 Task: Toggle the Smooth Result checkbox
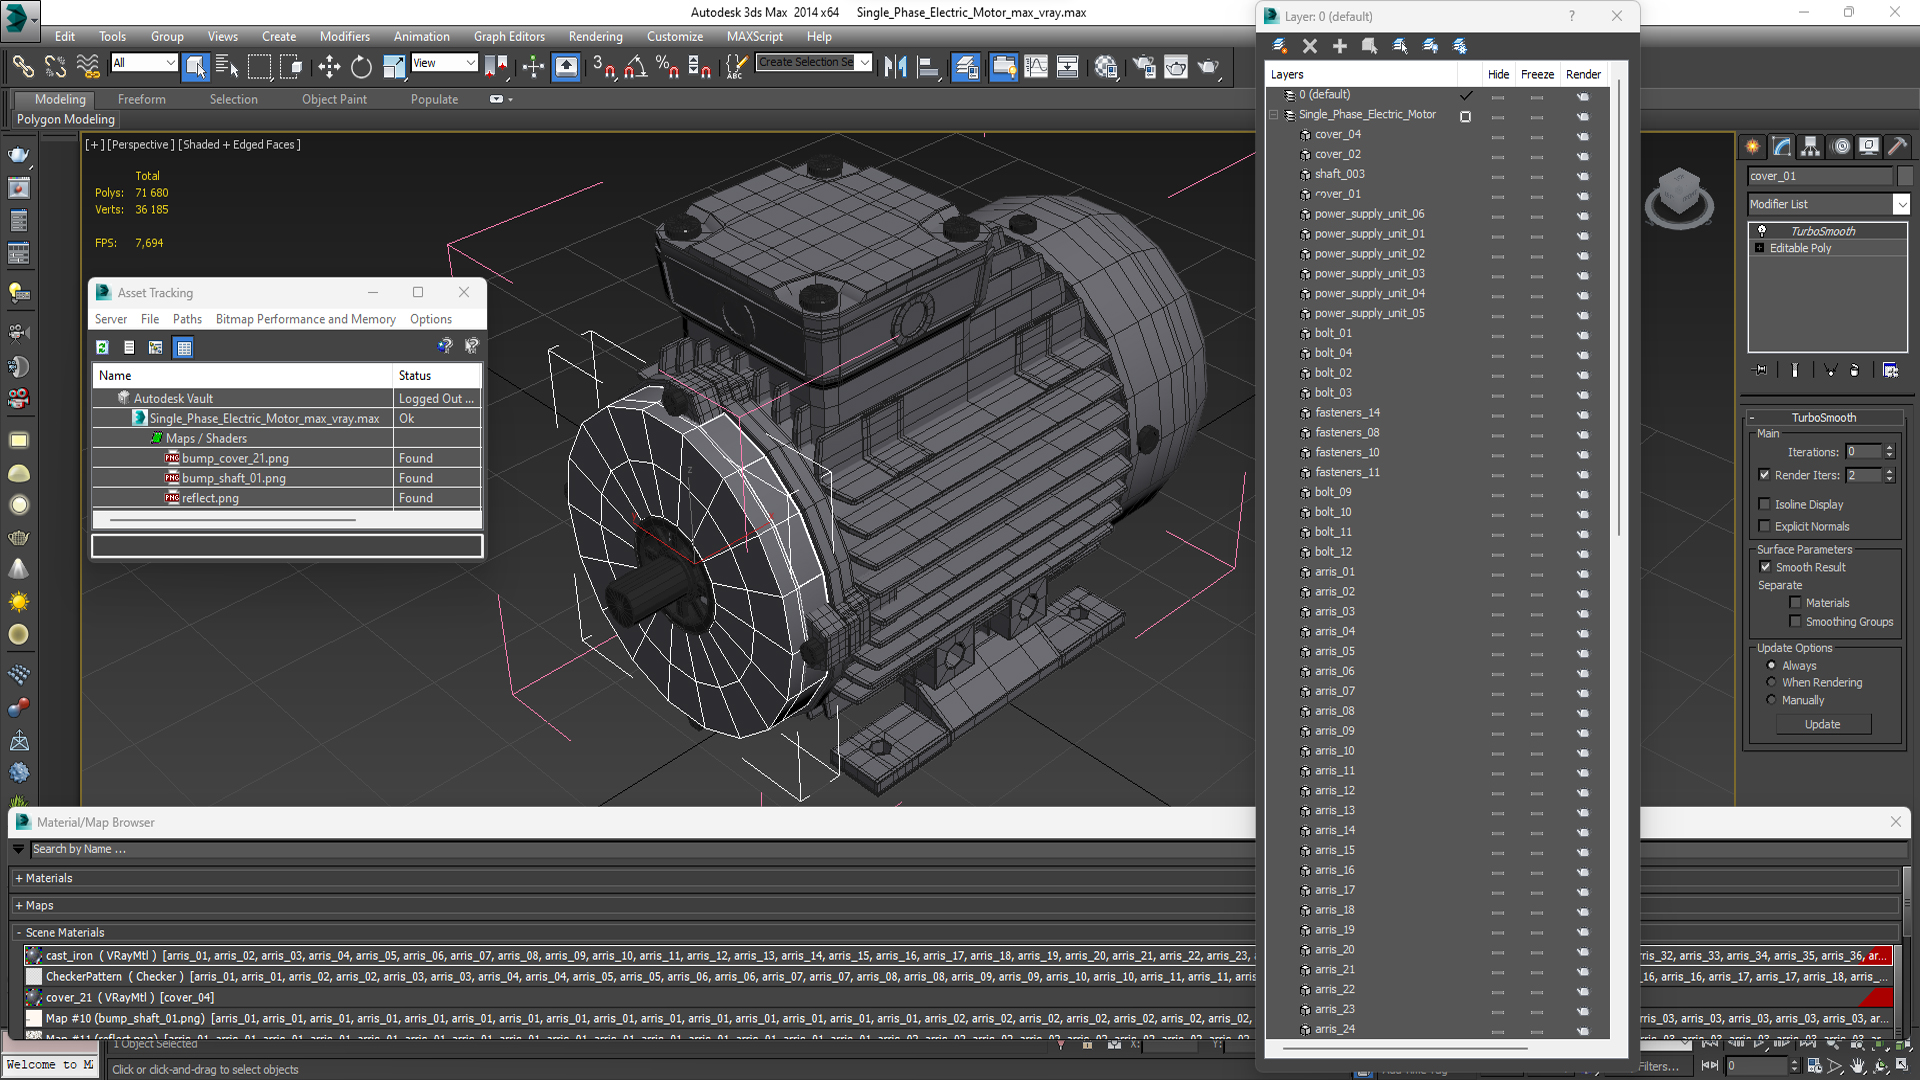[1765, 567]
